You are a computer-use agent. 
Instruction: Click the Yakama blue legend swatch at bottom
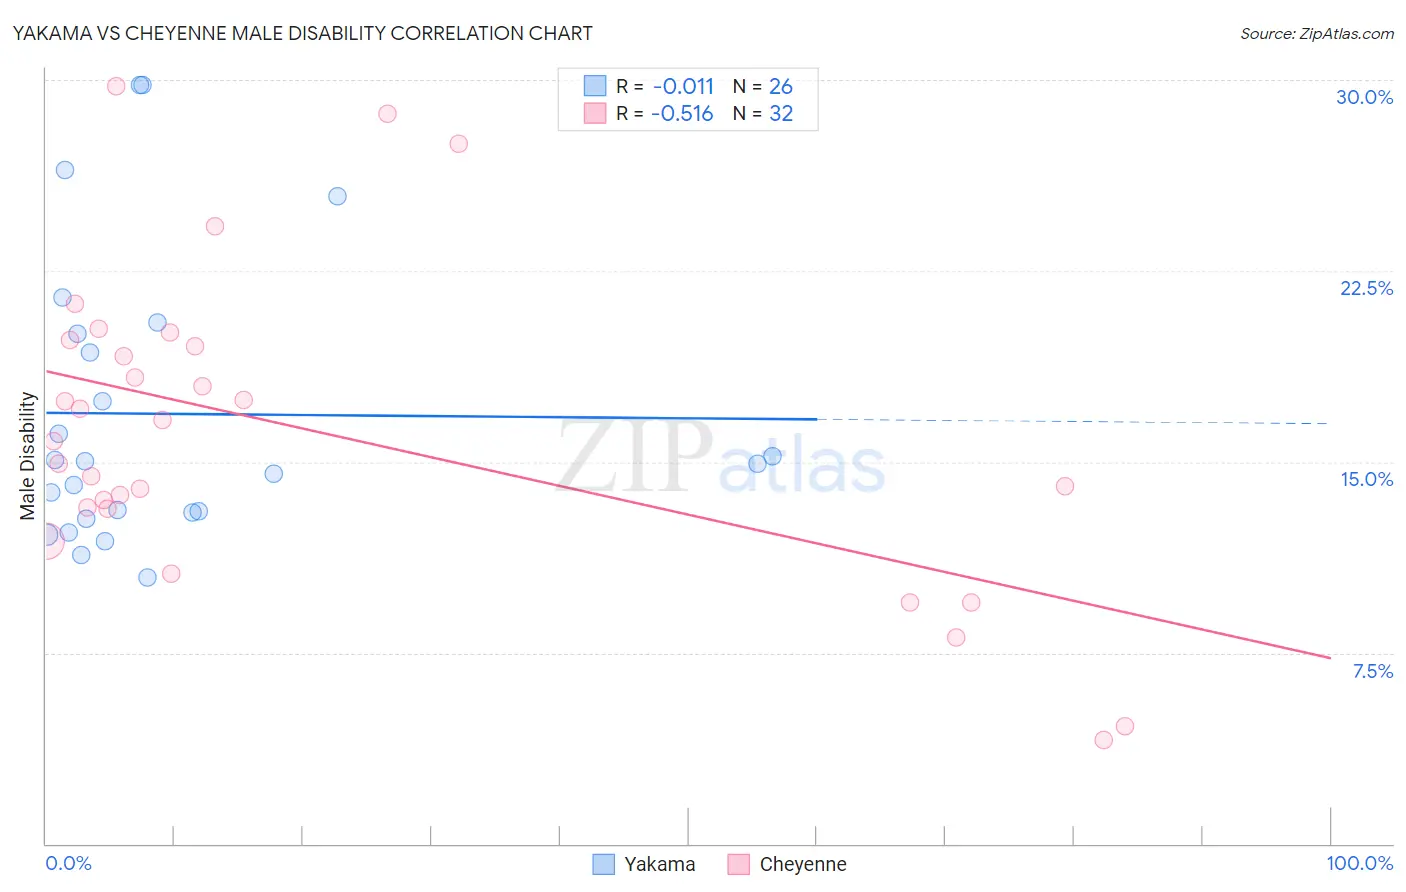pos(603,864)
